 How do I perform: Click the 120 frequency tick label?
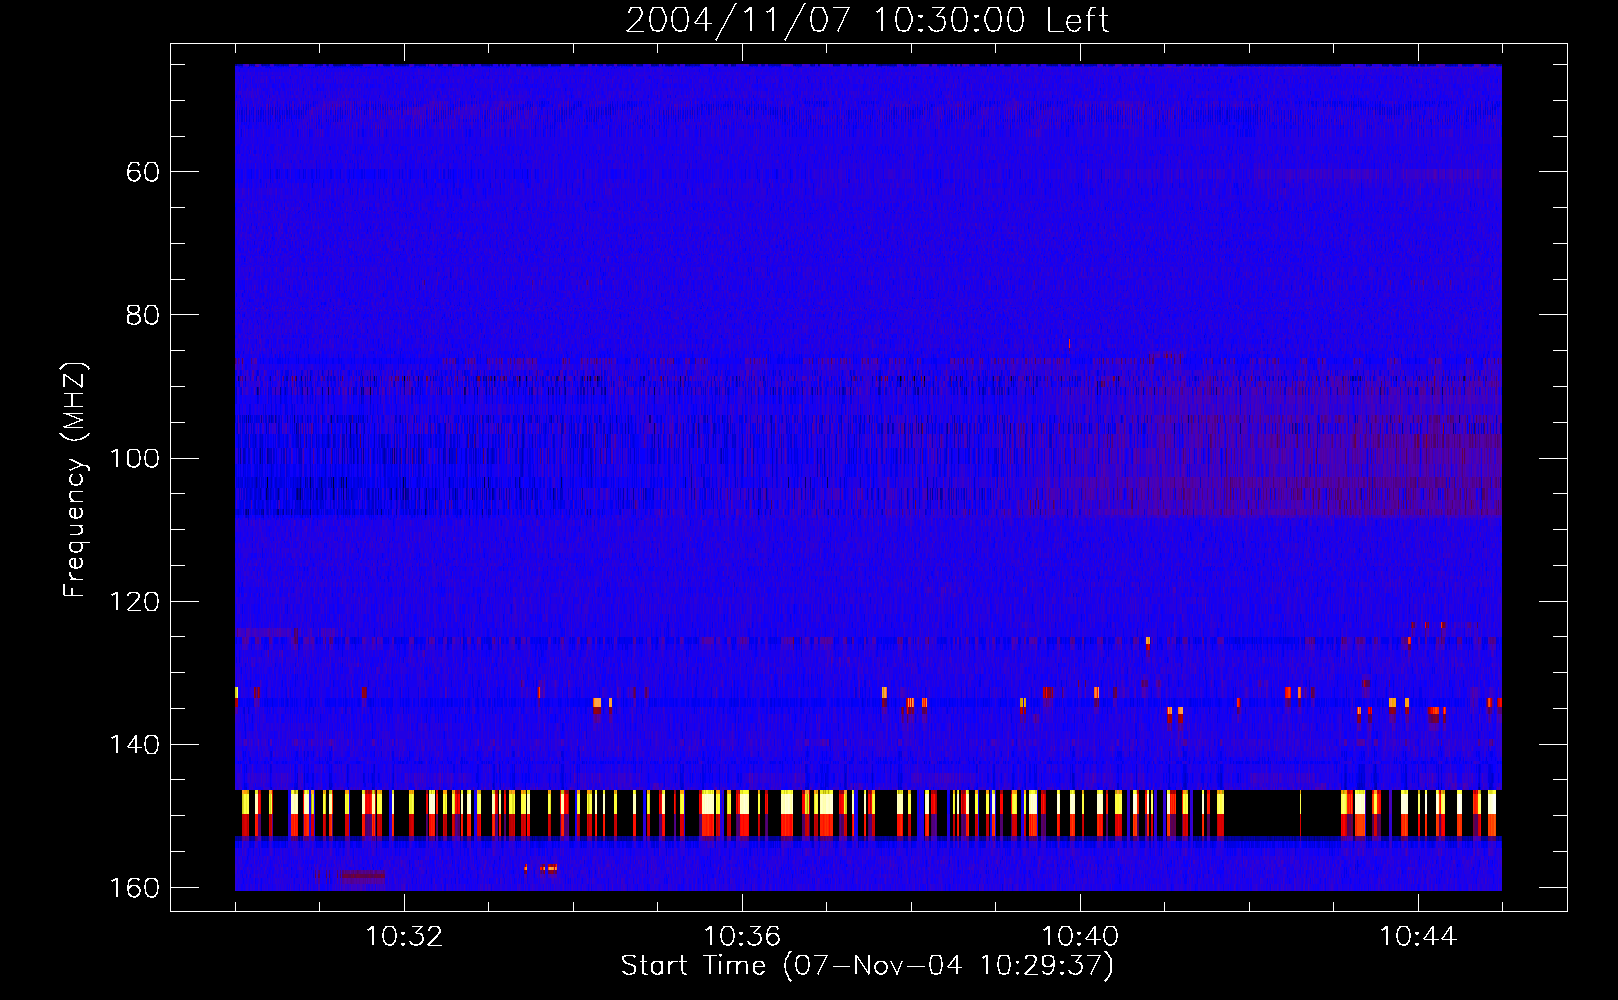pos(134,602)
